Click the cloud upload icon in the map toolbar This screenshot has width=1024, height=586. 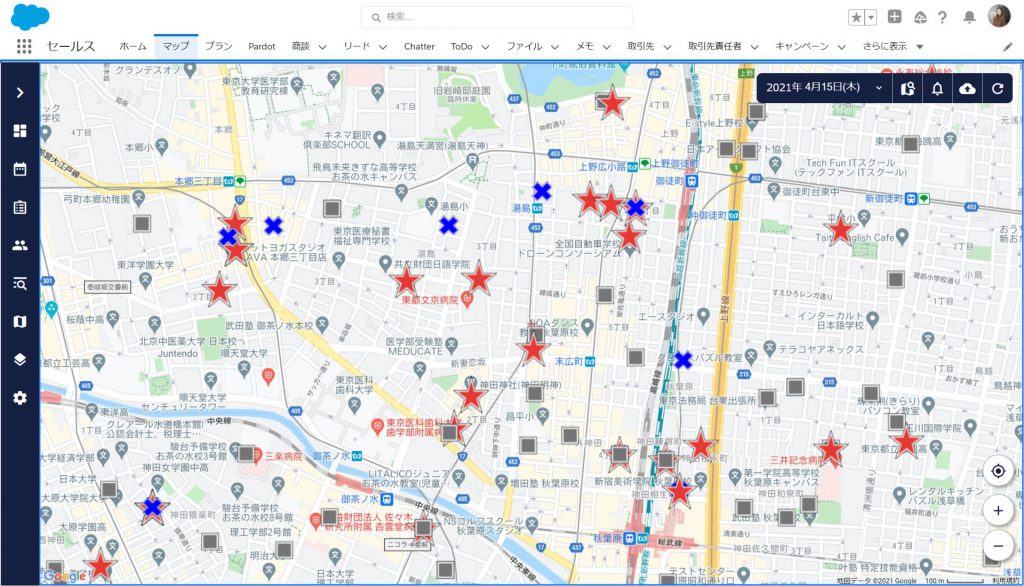pos(965,87)
